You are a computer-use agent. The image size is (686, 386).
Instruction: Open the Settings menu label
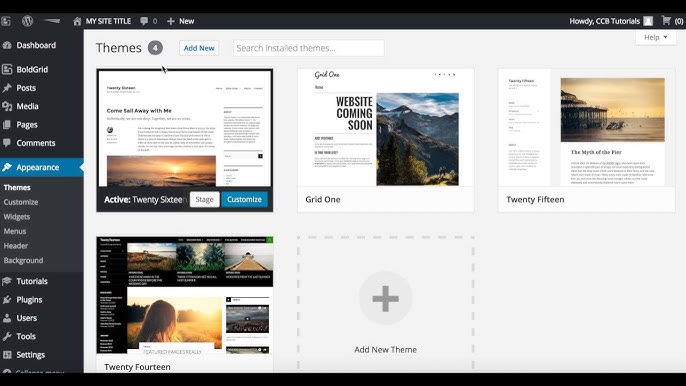(x=31, y=355)
